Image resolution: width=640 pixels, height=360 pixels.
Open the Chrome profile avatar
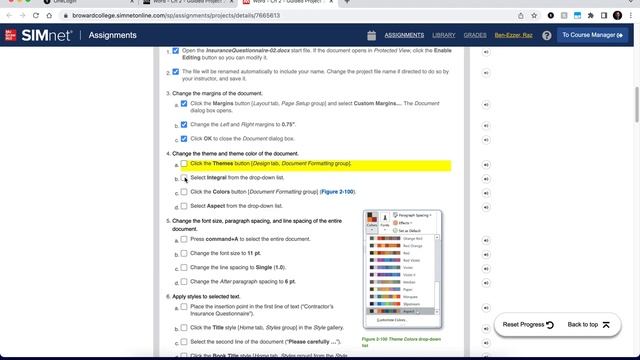pyautogui.click(x=618, y=16)
